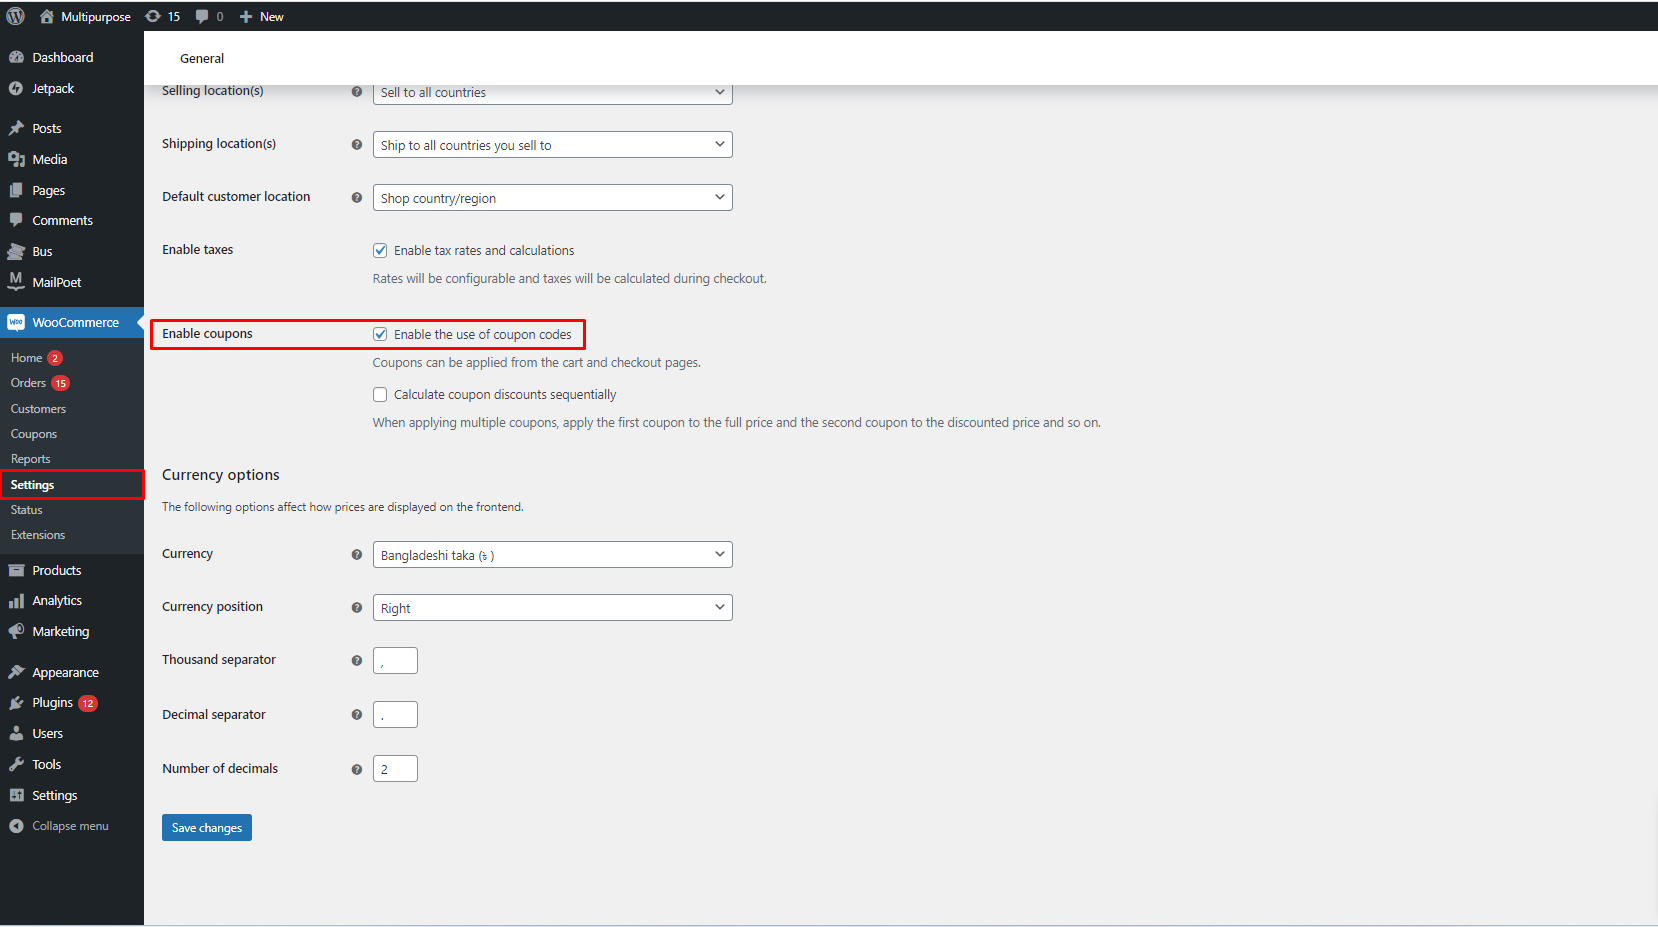The height and width of the screenshot is (927, 1658).
Task: Disable the use of coupon codes
Action: [380, 334]
